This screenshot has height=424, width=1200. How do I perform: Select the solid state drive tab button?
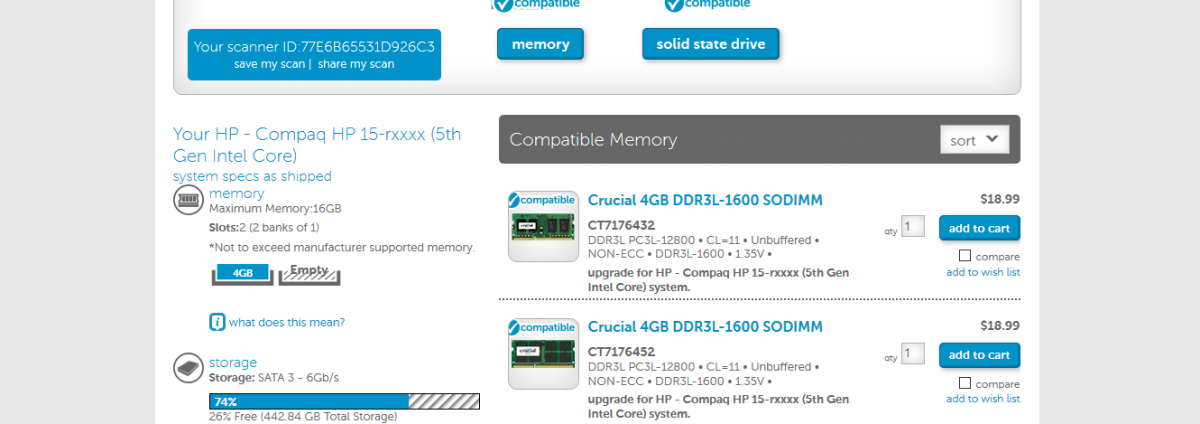[x=710, y=44]
